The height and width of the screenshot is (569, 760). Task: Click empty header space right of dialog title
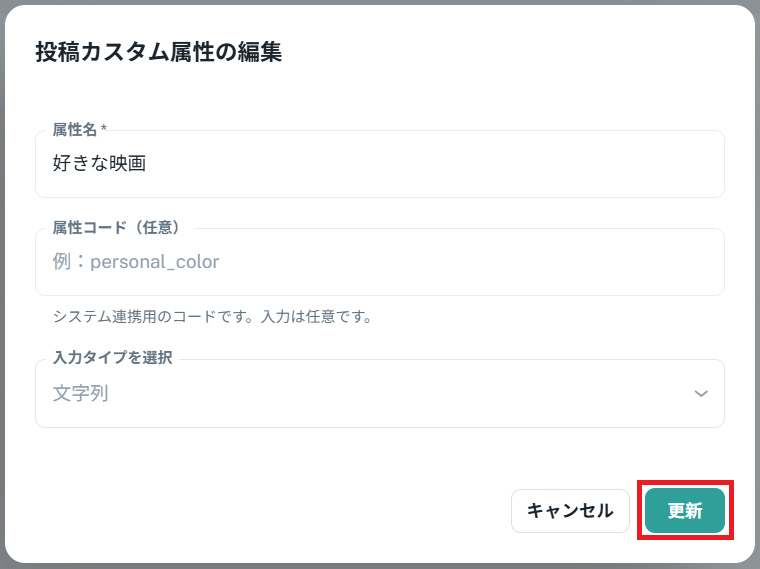(x=520, y=53)
